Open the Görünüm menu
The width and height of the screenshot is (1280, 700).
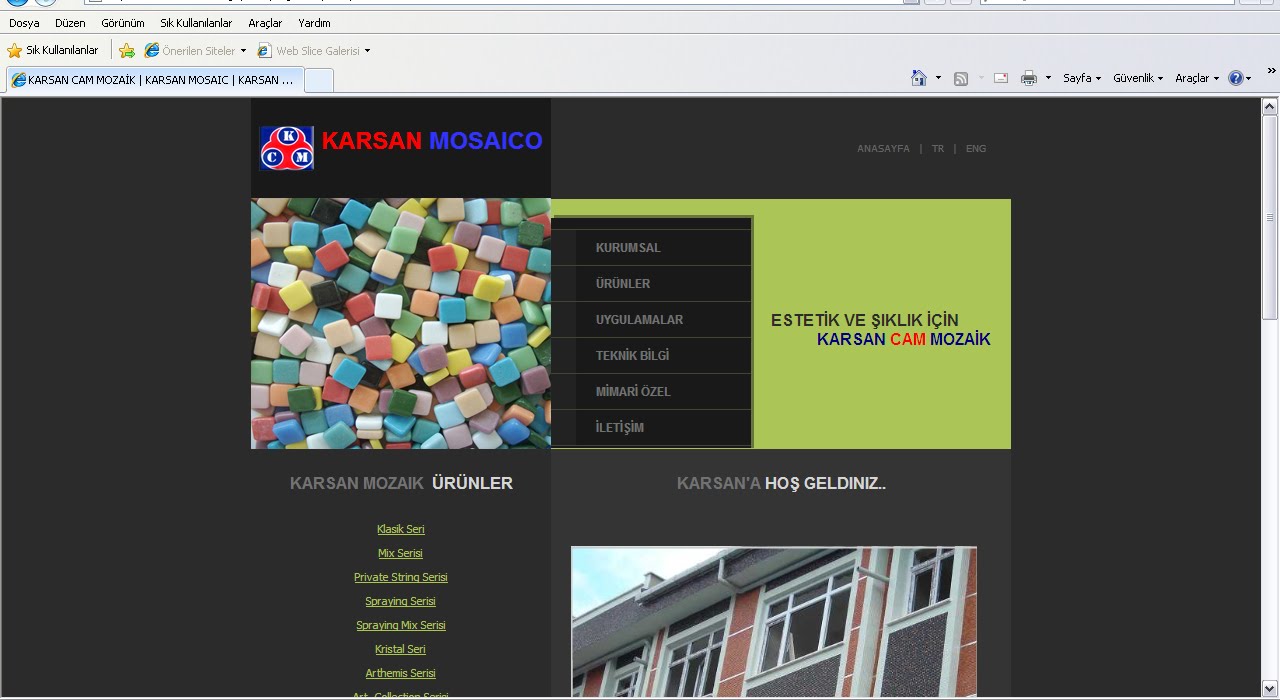(x=123, y=23)
